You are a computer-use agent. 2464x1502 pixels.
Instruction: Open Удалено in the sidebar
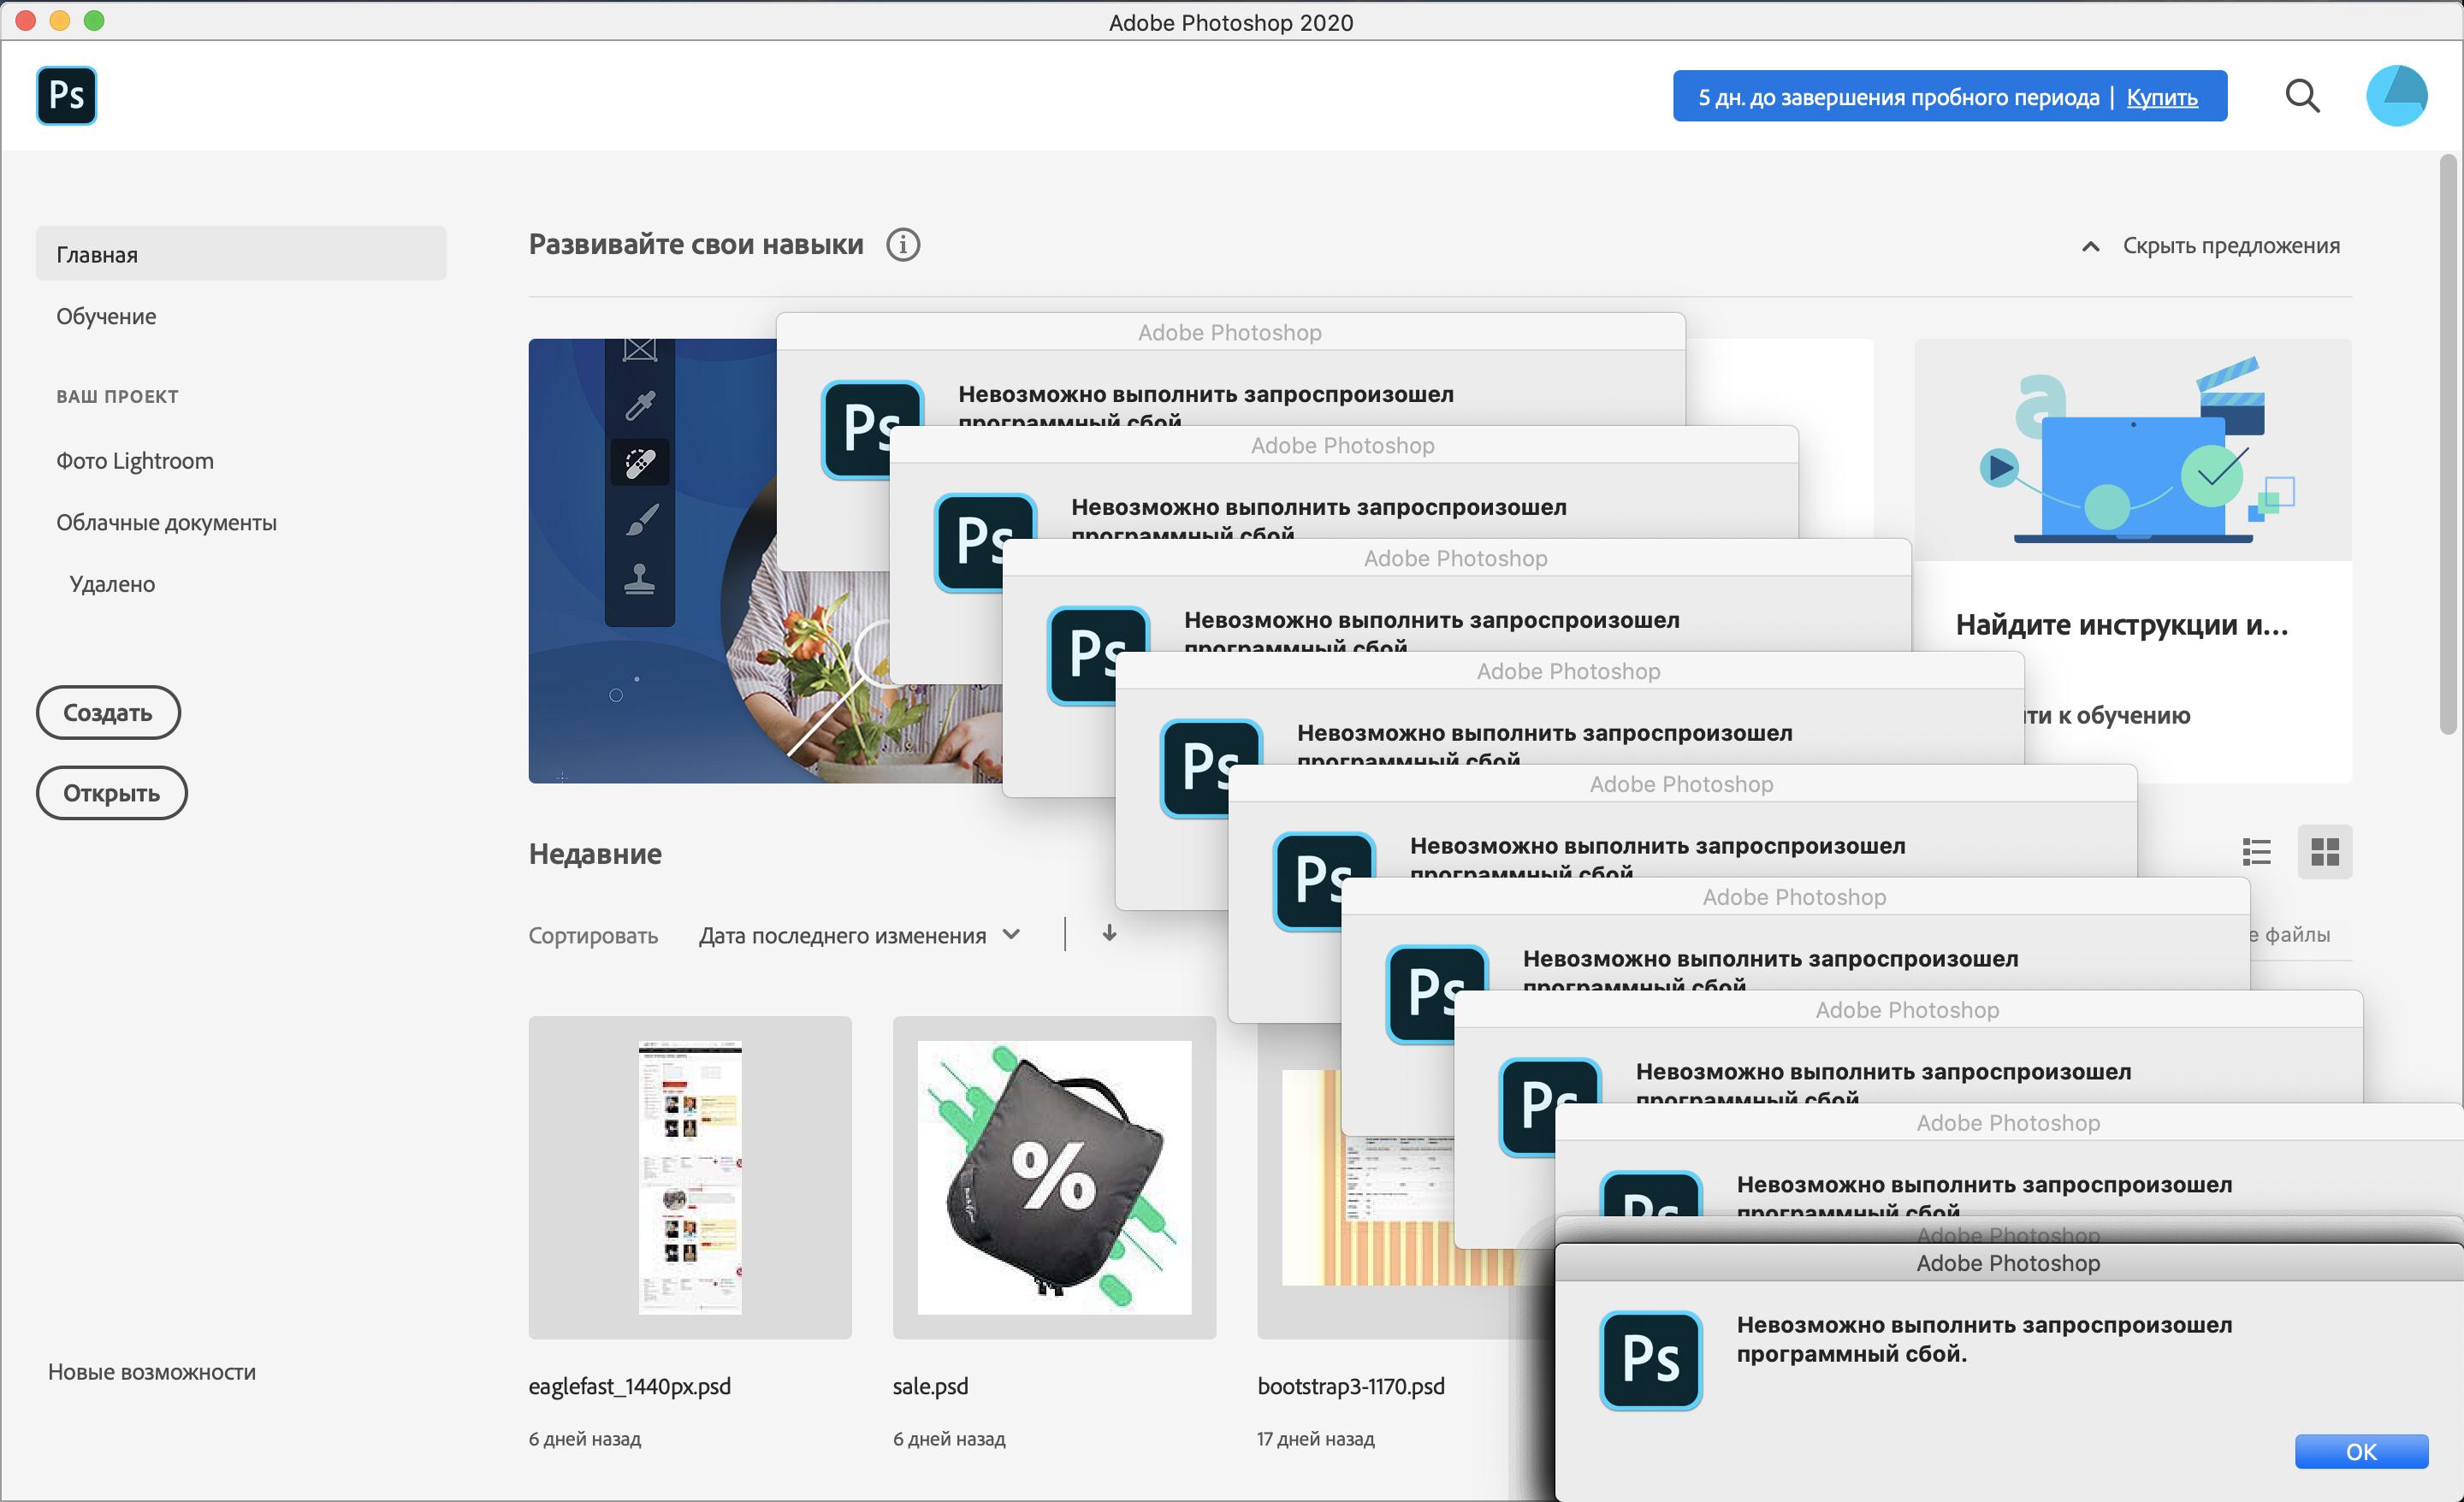point(112,584)
